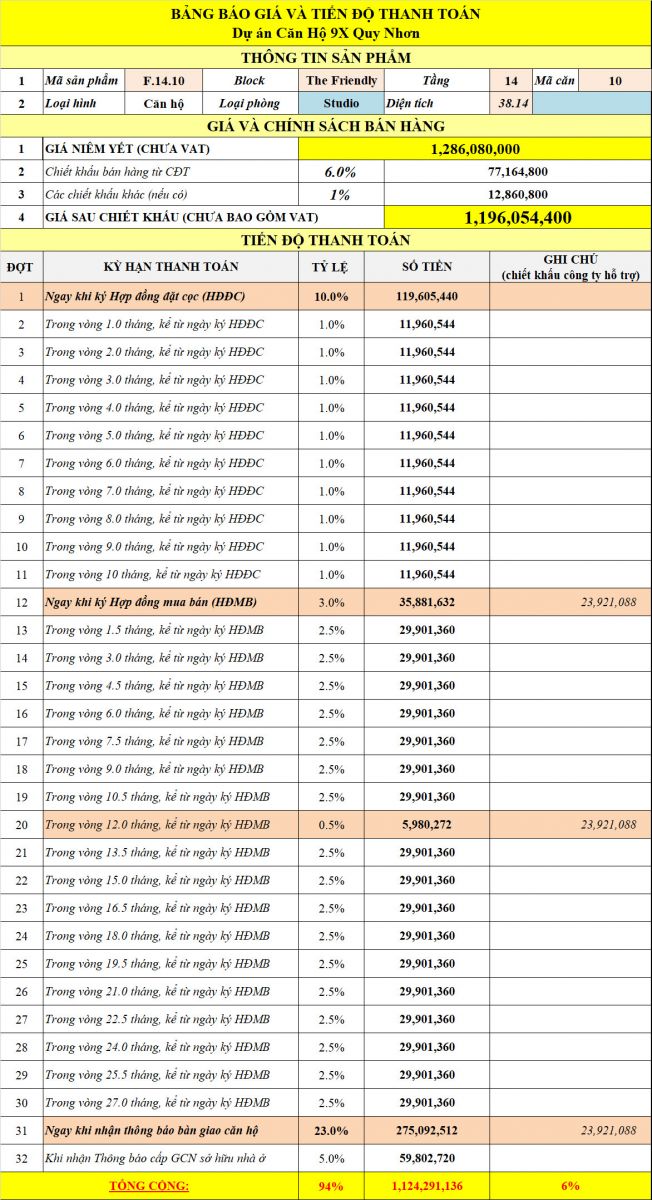Image resolution: width=652 pixels, height=1200 pixels.
Task: Select the 35,881,632 amount cell
Action: (x=427, y=603)
